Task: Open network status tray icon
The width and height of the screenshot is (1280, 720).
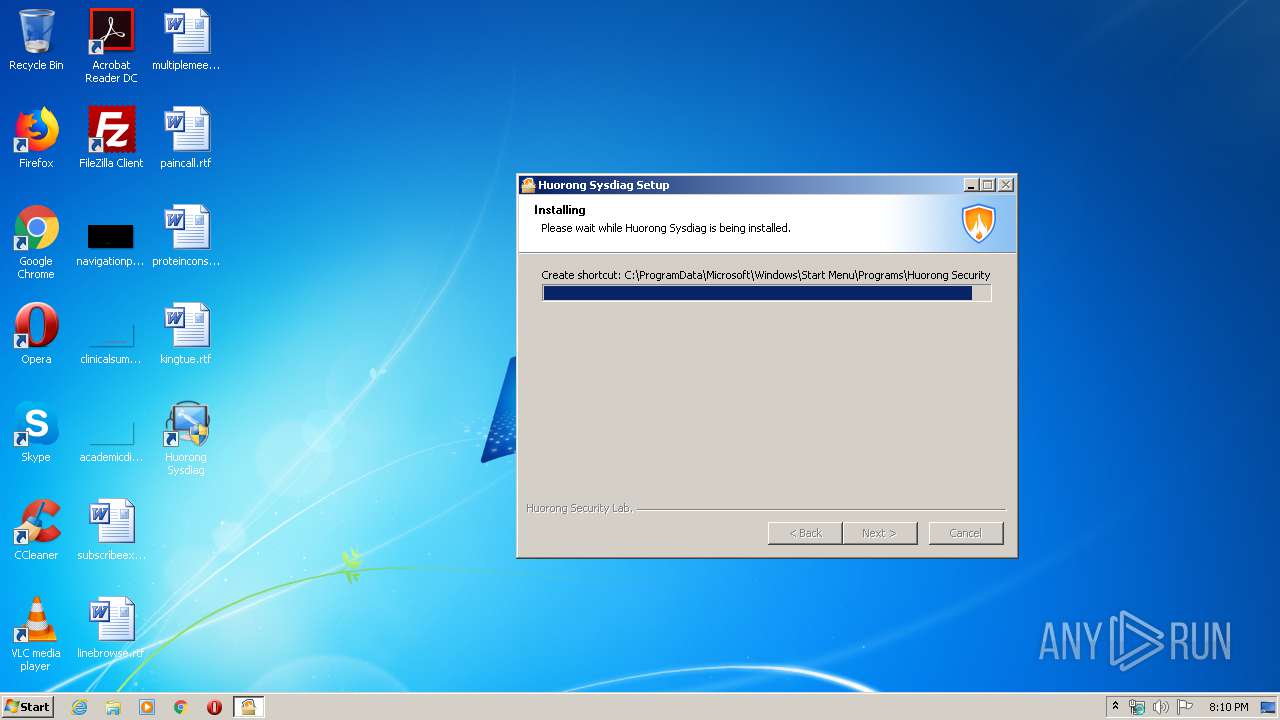Action: tap(1137, 707)
